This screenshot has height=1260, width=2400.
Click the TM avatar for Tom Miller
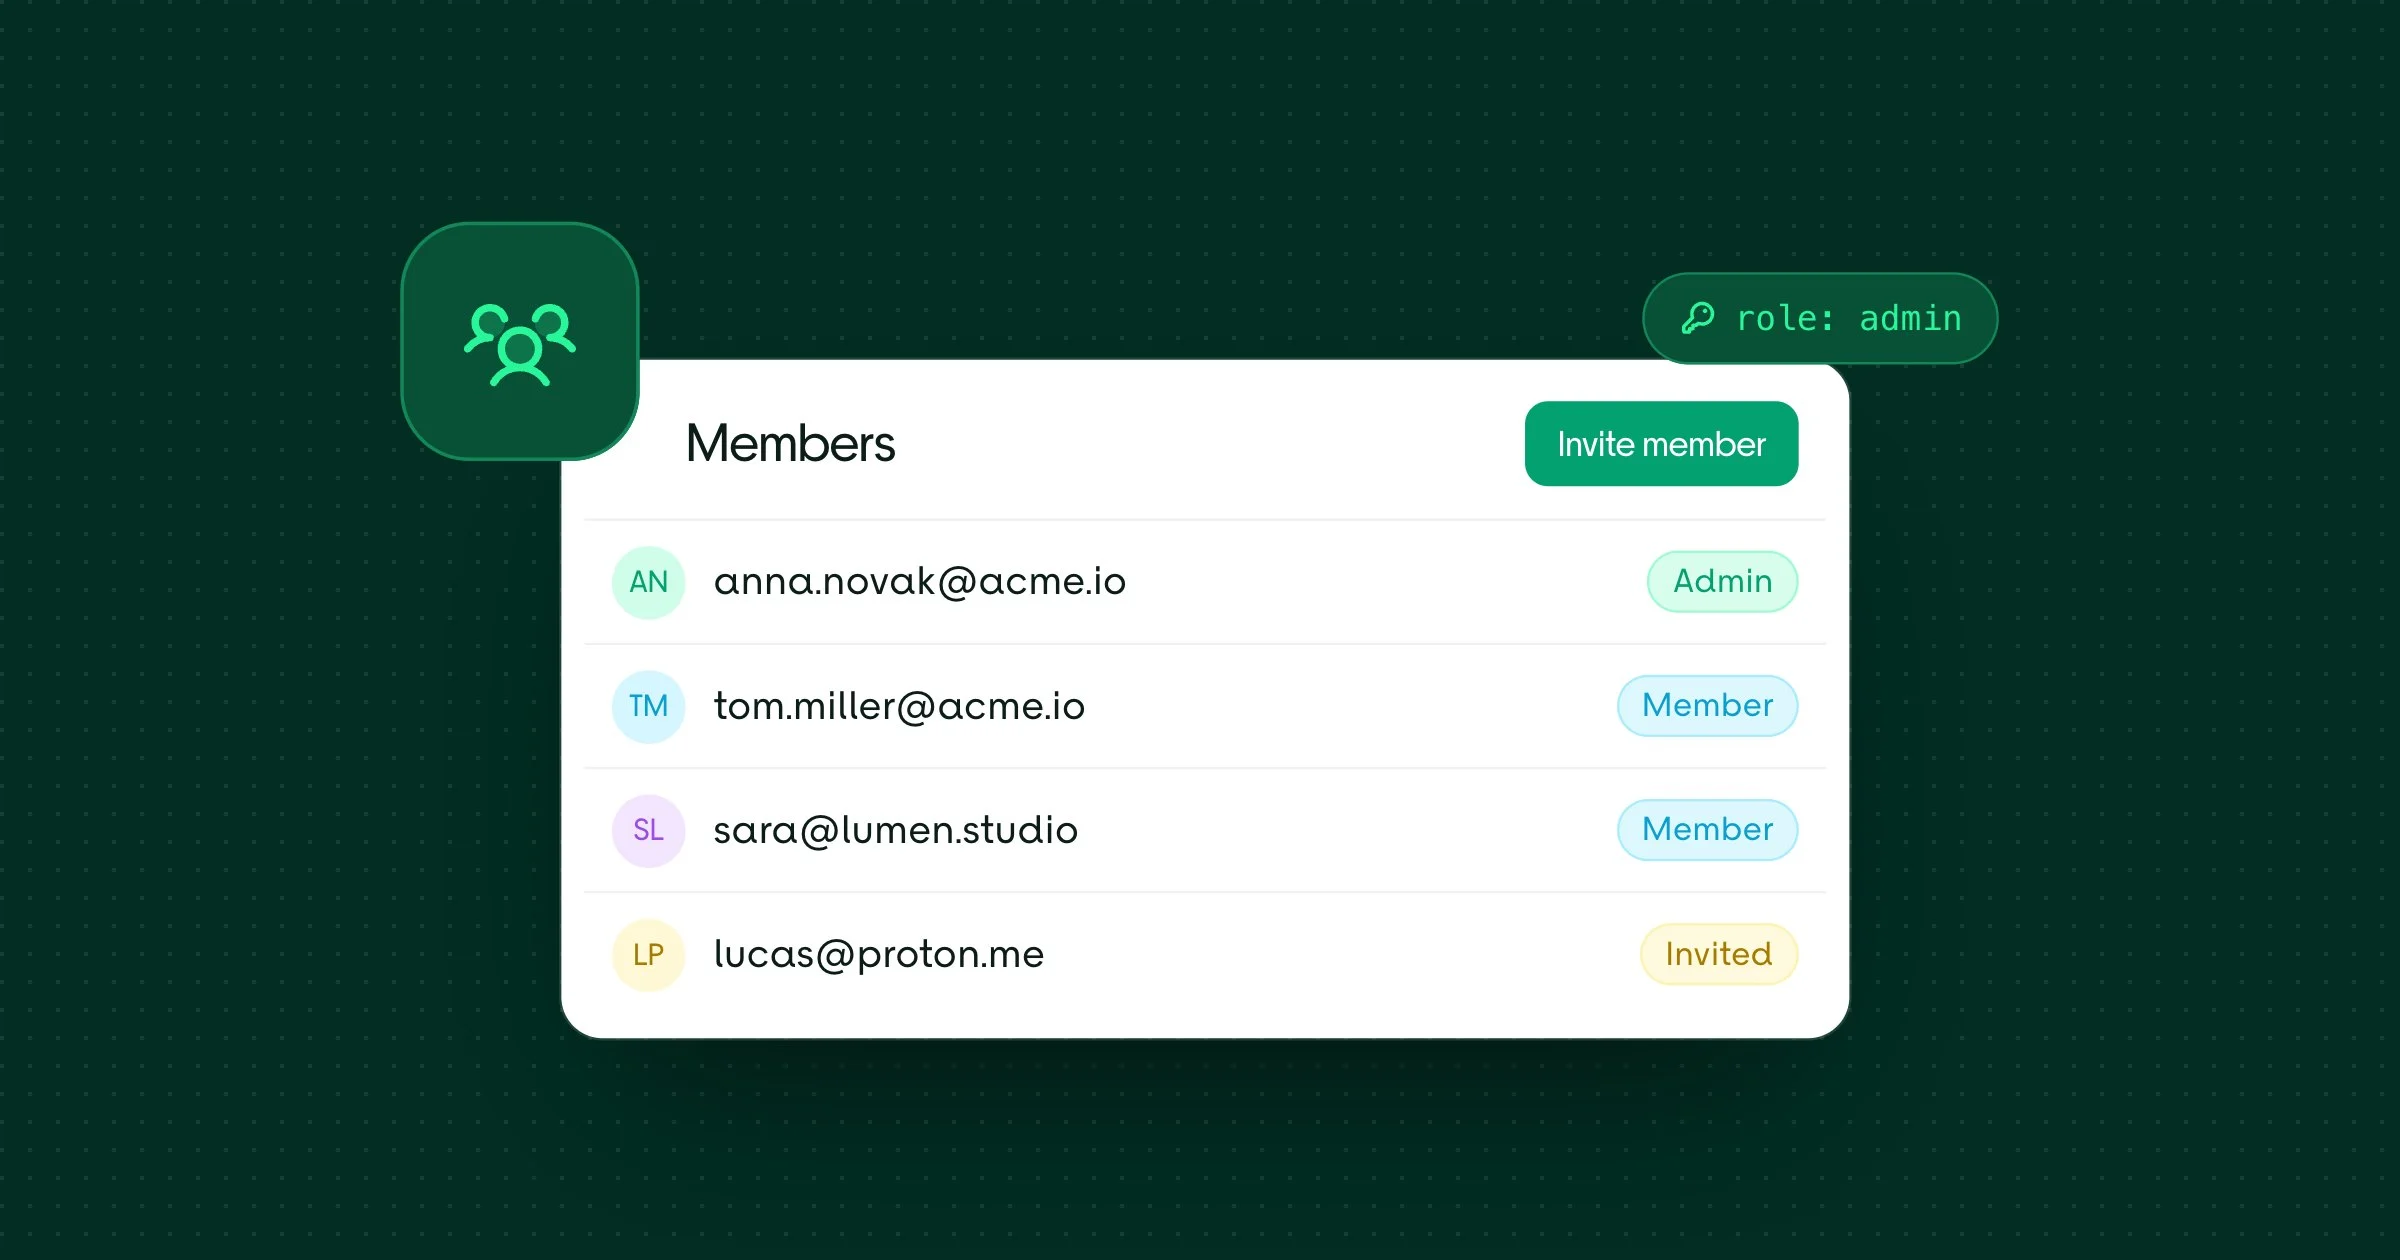648,706
